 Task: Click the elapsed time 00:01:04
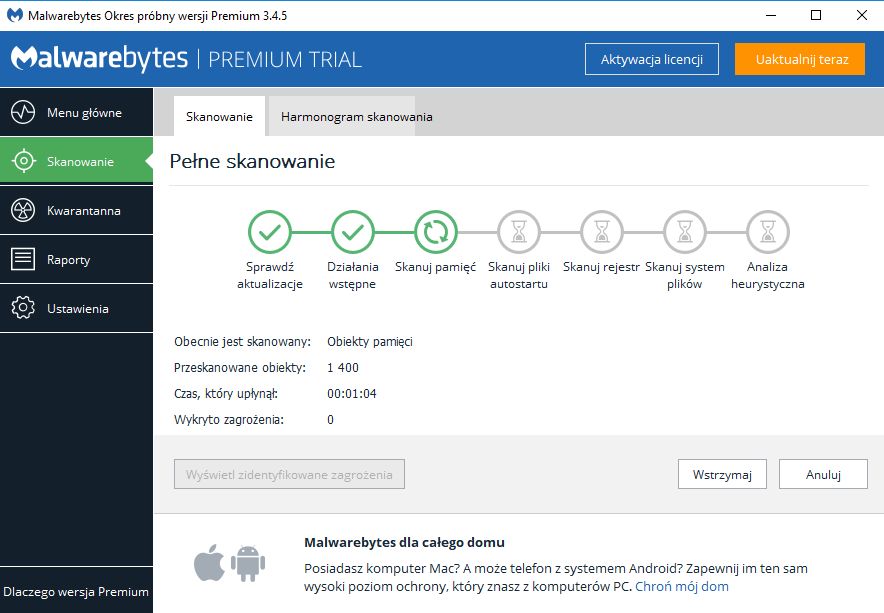tap(352, 394)
